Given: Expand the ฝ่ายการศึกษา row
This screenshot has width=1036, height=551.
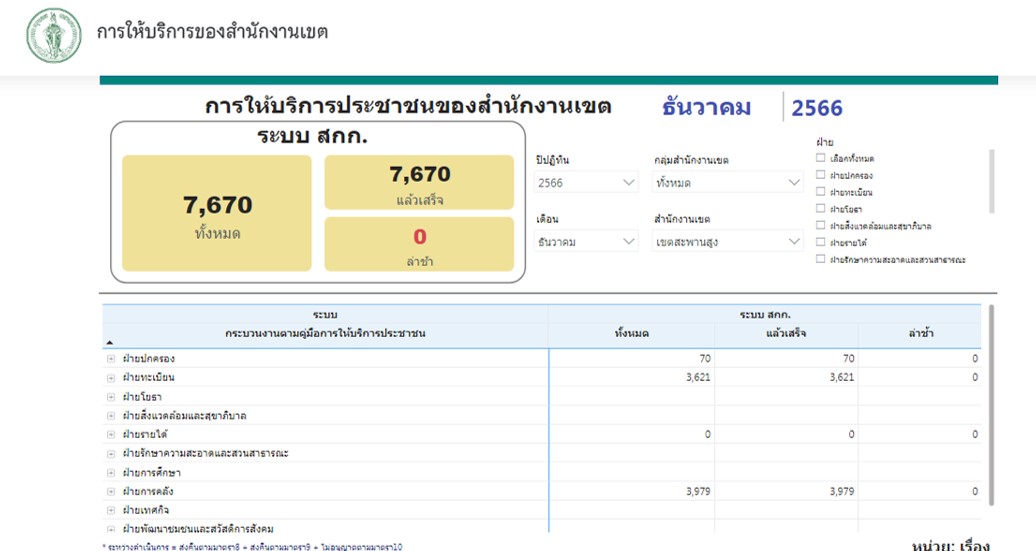Looking at the screenshot, I should pyautogui.click(x=111, y=472).
